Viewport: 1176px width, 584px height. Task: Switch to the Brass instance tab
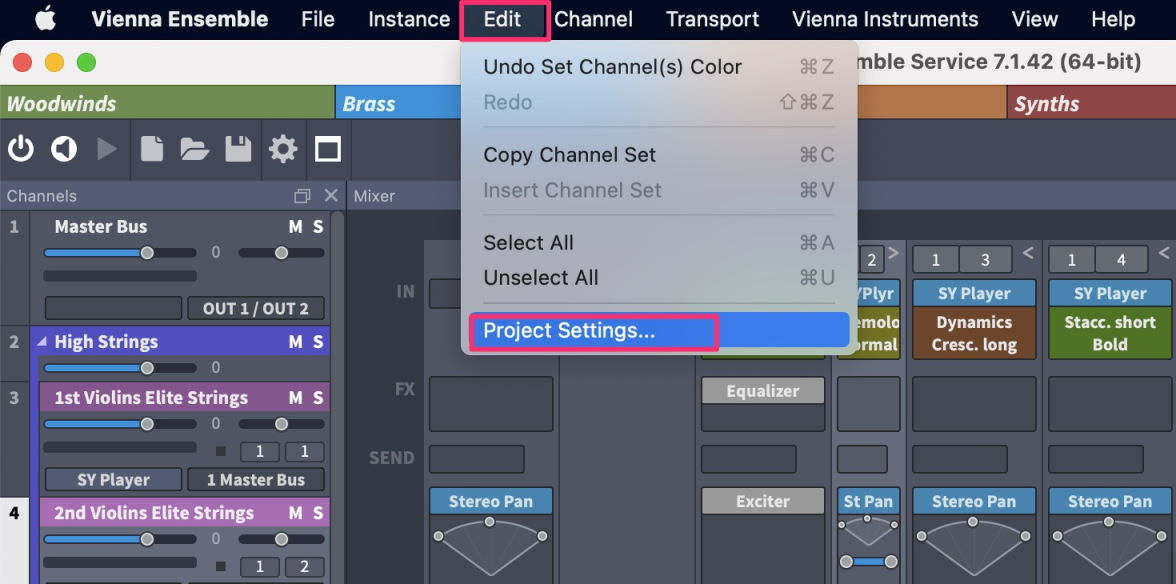398,103
